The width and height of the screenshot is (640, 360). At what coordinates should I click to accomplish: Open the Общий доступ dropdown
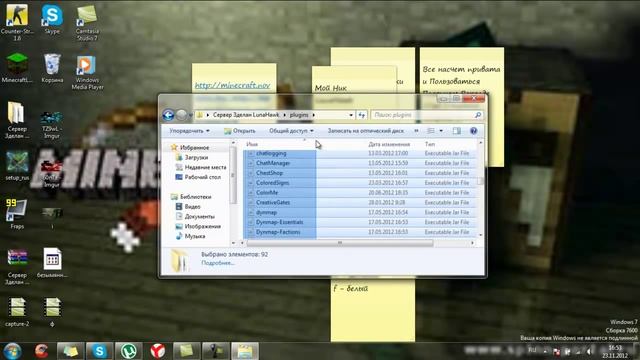[x=291, y=131]
